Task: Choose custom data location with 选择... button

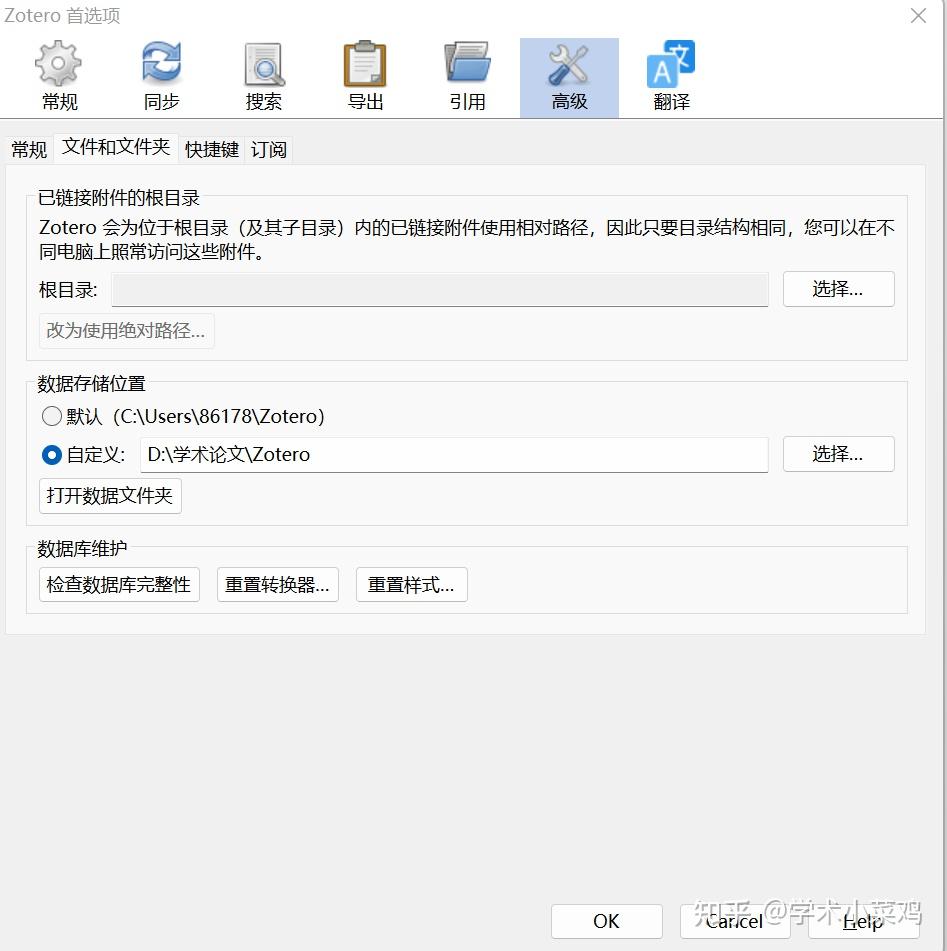Action: (838, 454)
